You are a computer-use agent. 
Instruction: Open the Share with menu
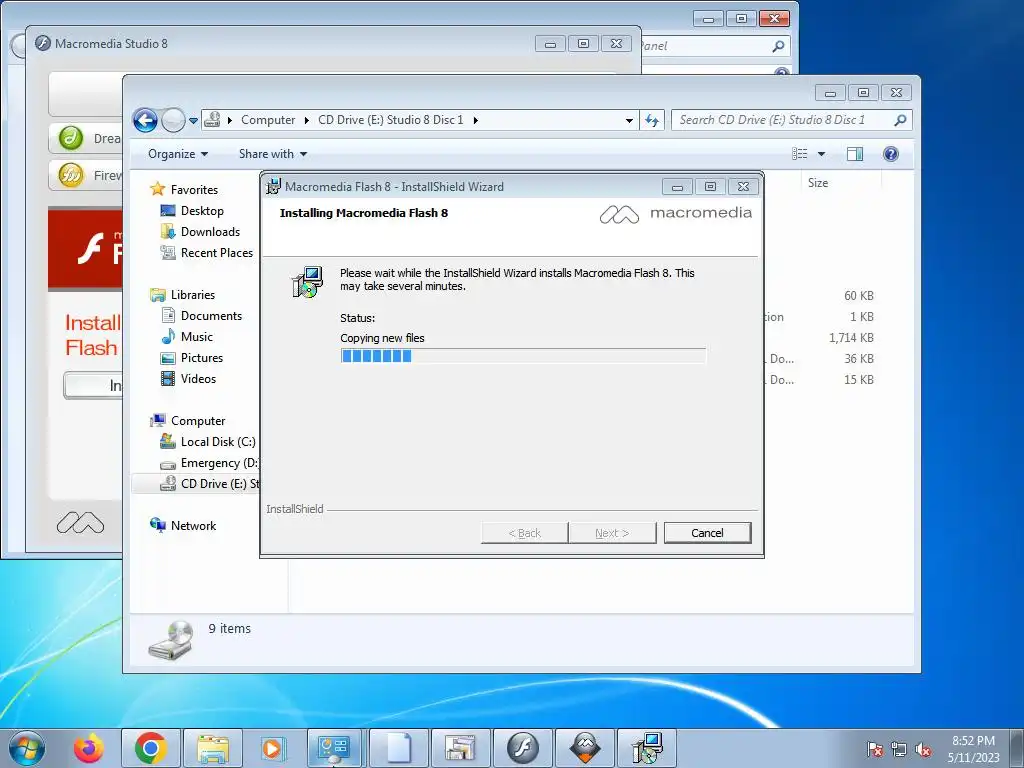click(273, 154)
